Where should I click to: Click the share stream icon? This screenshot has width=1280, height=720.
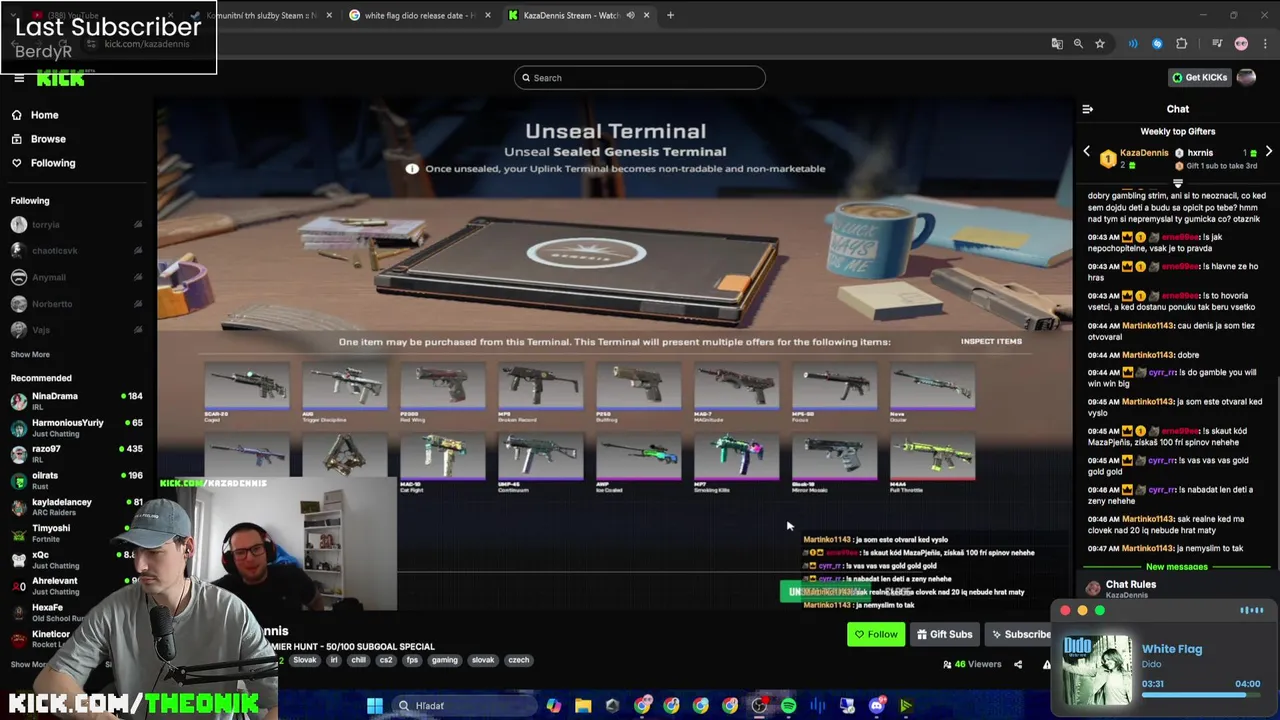1018,664
